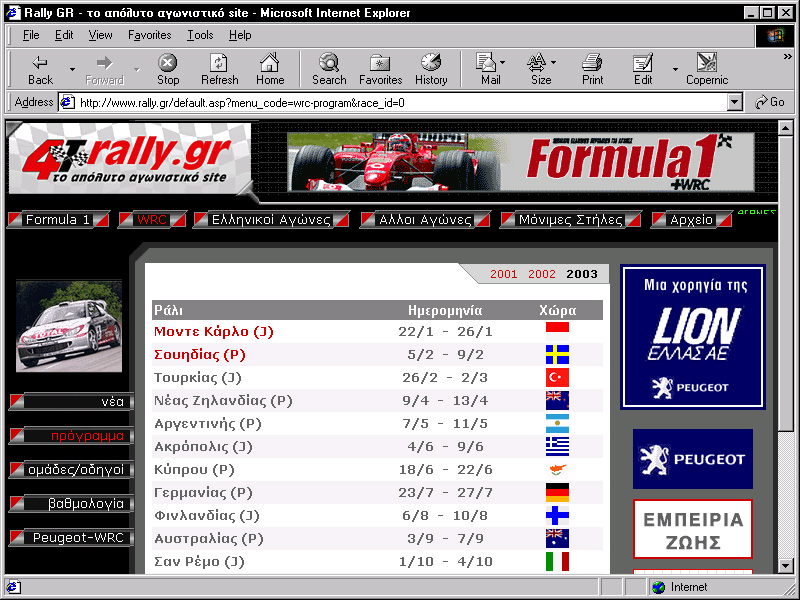
Task: Click the Sweden flag icon
Action: tap(557, 355)
